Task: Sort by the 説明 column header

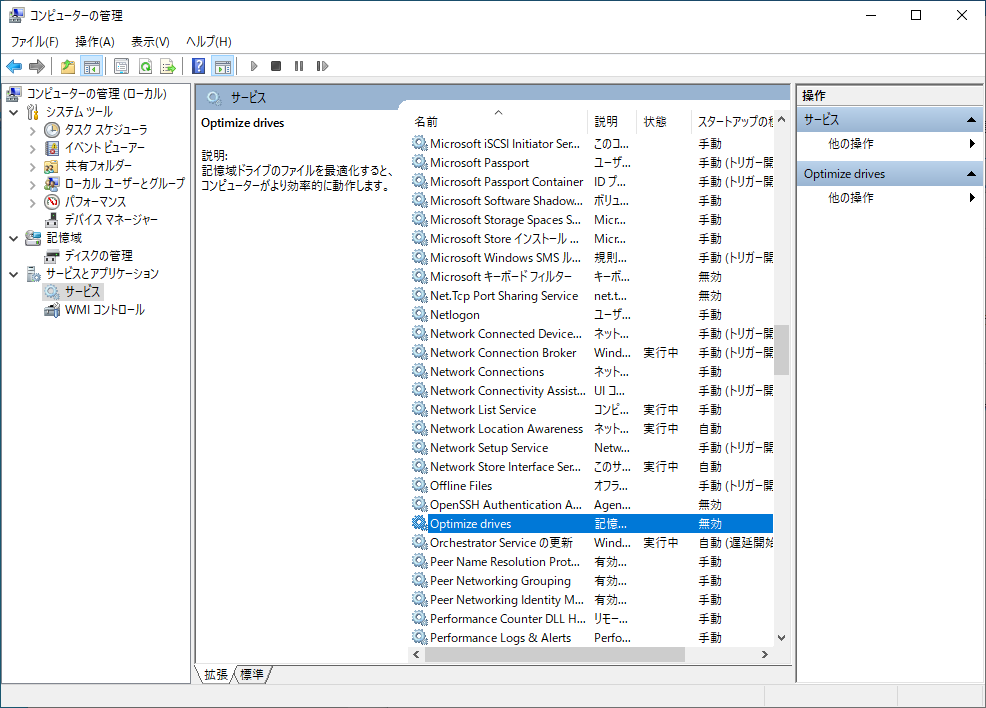Action: point(612,121)
